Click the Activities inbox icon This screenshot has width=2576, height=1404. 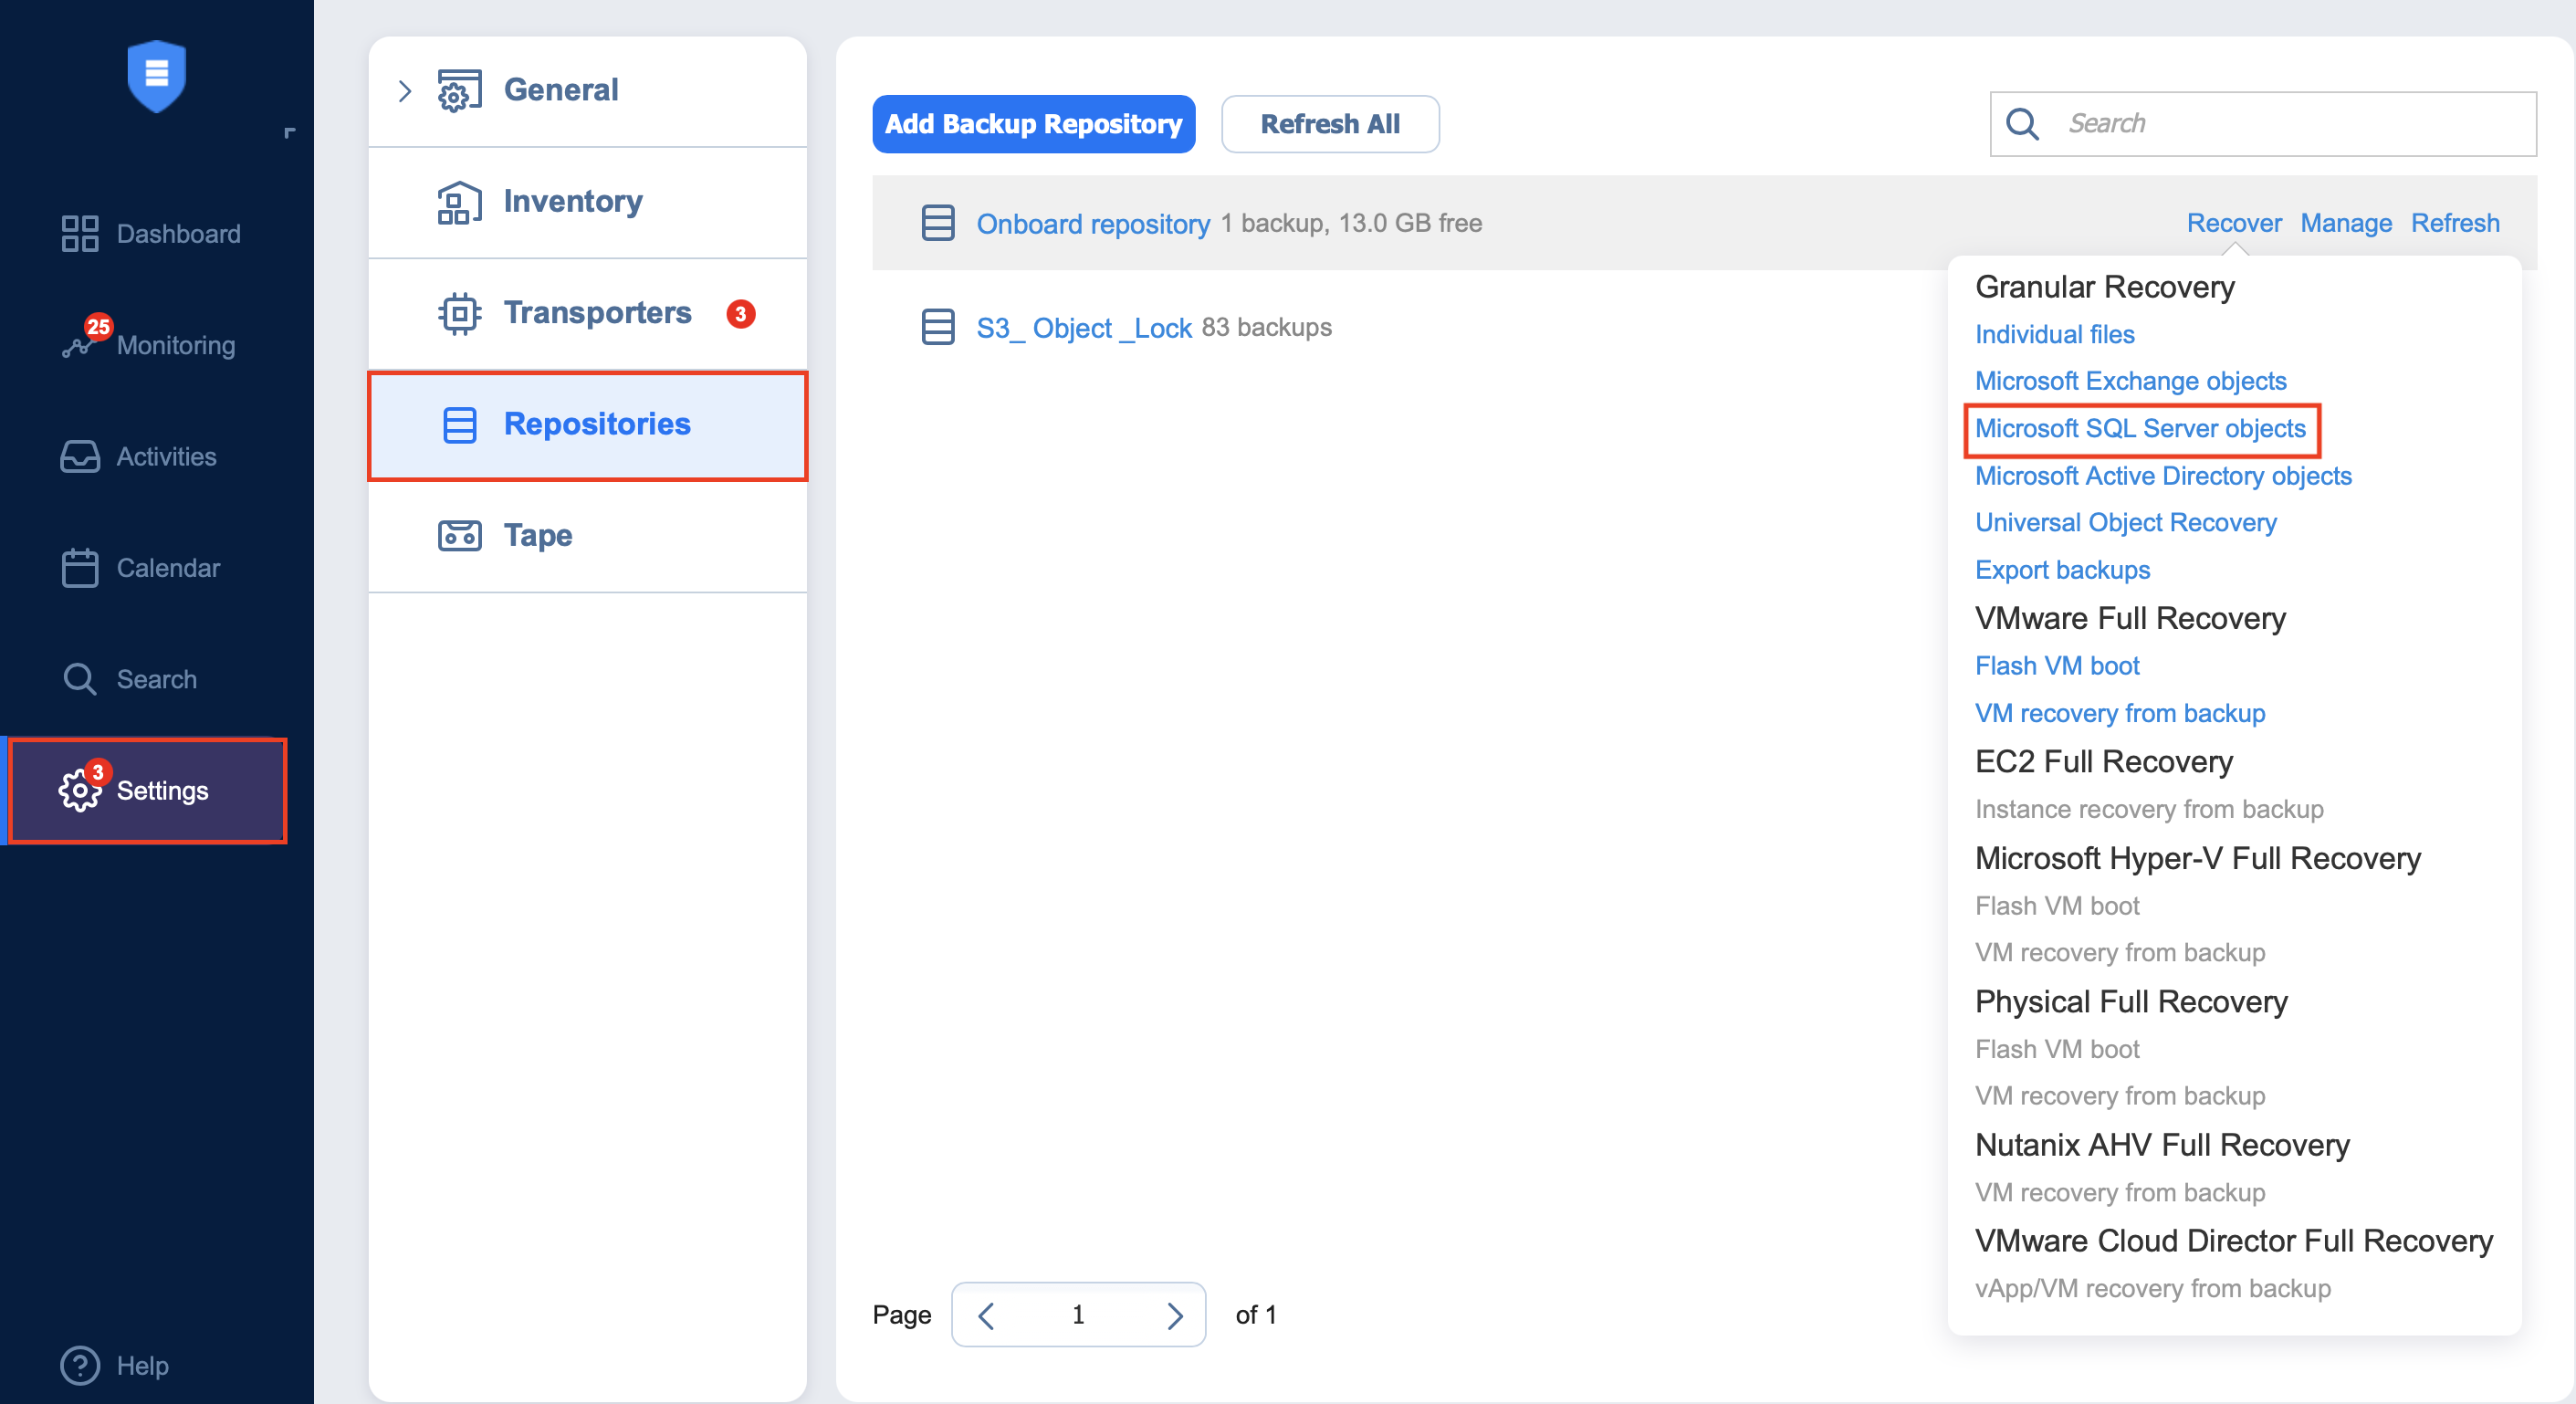pyautogui.click(x=80, y=457)
